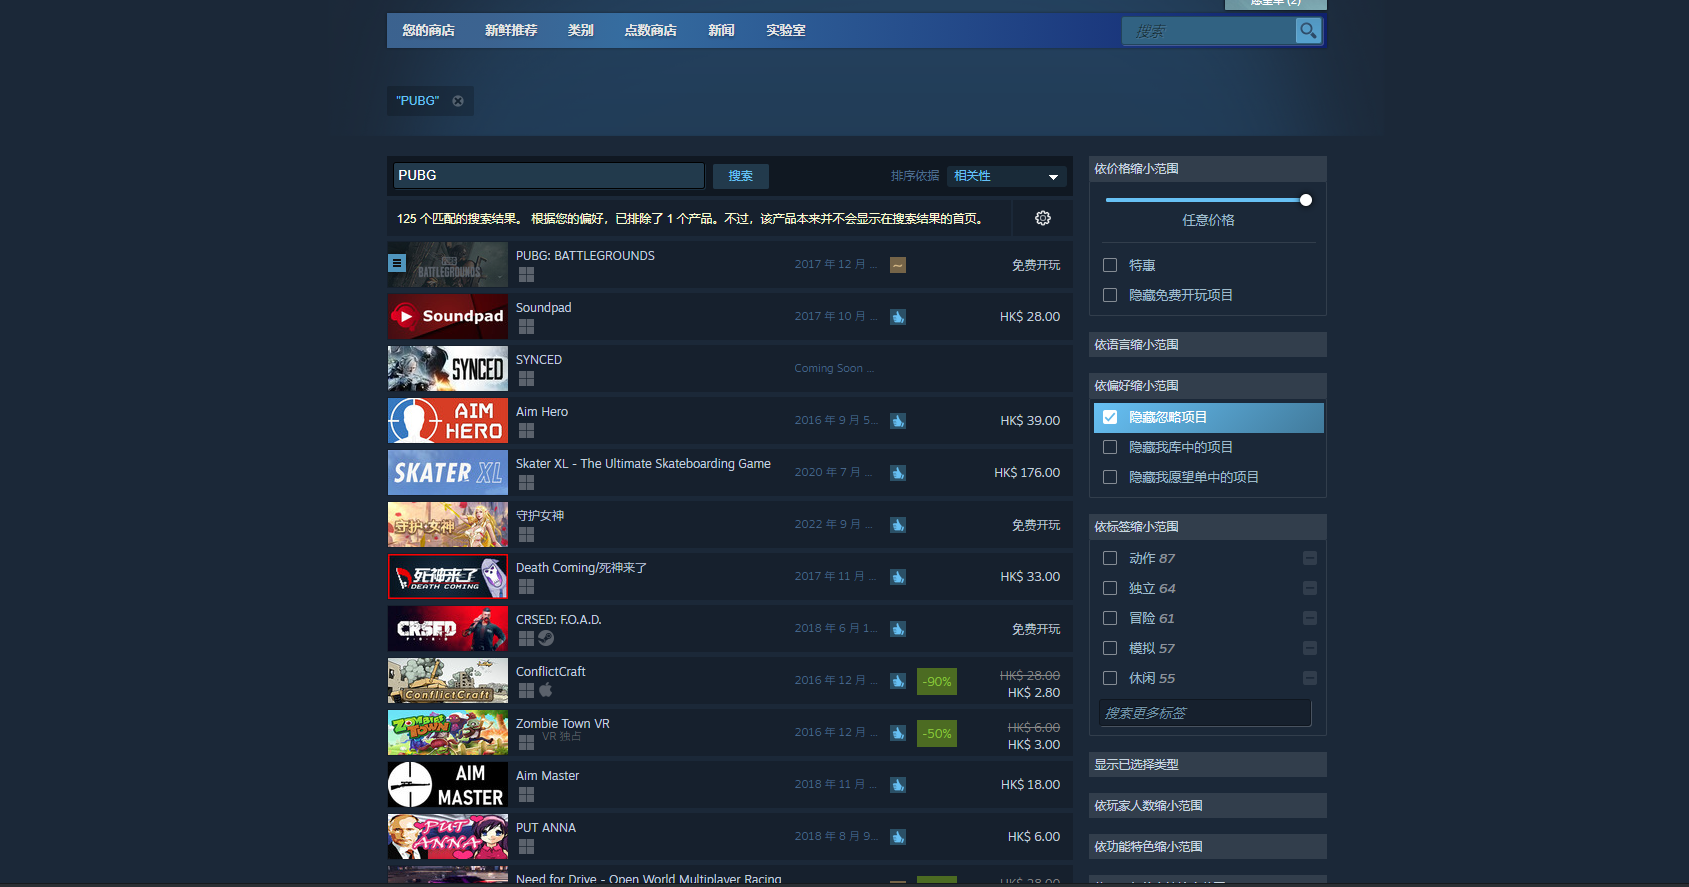The width and height of the screenshot is (1689, 887).
Task: Adjust the 任意价格 price slider handle
Action: [x=1306, y=200]
